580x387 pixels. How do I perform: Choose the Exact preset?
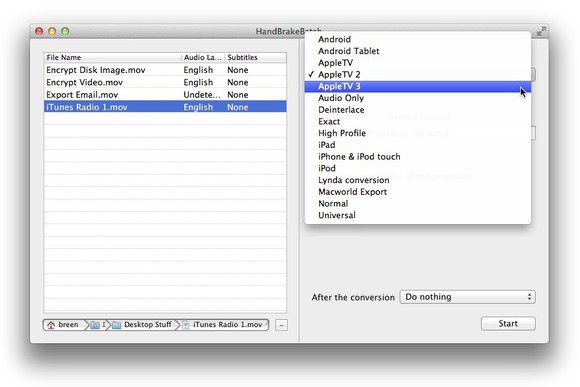pos(418,121)
